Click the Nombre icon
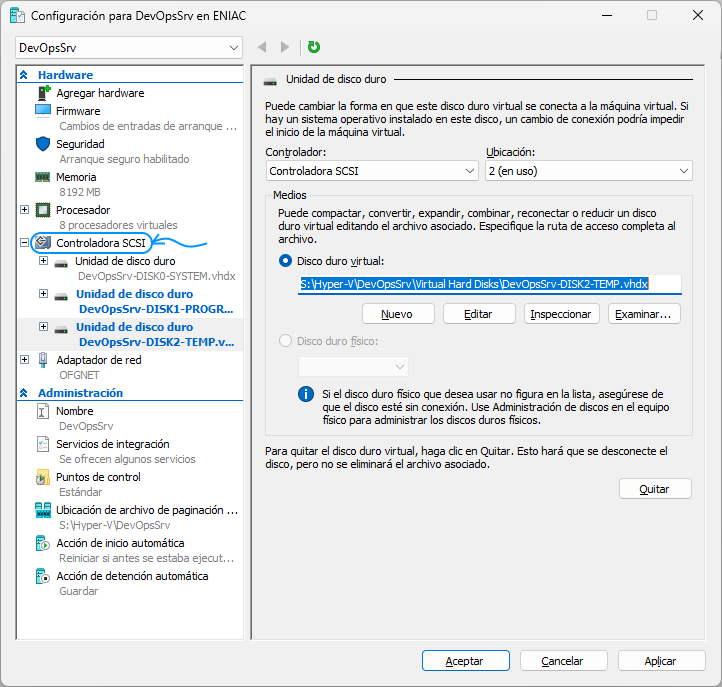The width and height of the screenshot is (722, 687). point(42,411)
